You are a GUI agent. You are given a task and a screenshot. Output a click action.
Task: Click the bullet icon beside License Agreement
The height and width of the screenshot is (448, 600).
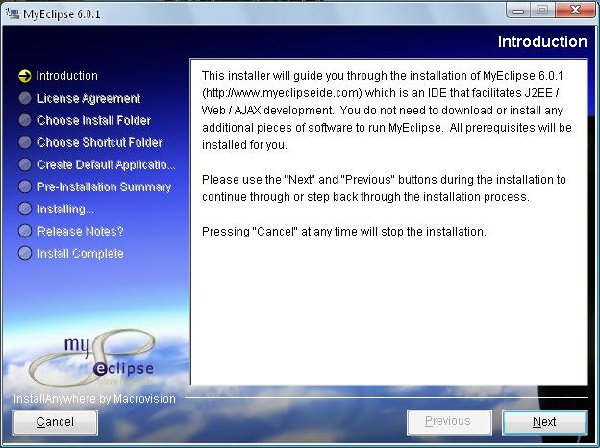click(x=25, y=98)
